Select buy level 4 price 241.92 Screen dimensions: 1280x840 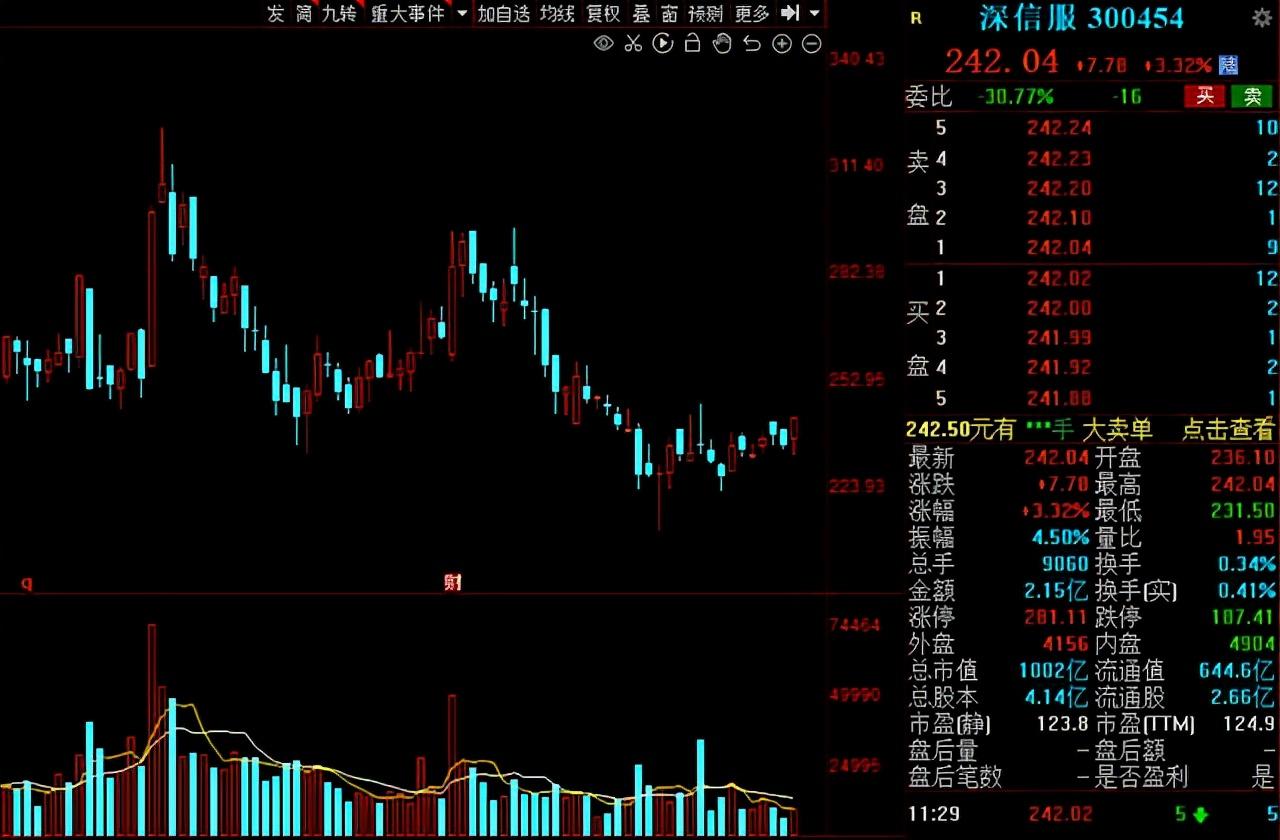coord(1059,368)
